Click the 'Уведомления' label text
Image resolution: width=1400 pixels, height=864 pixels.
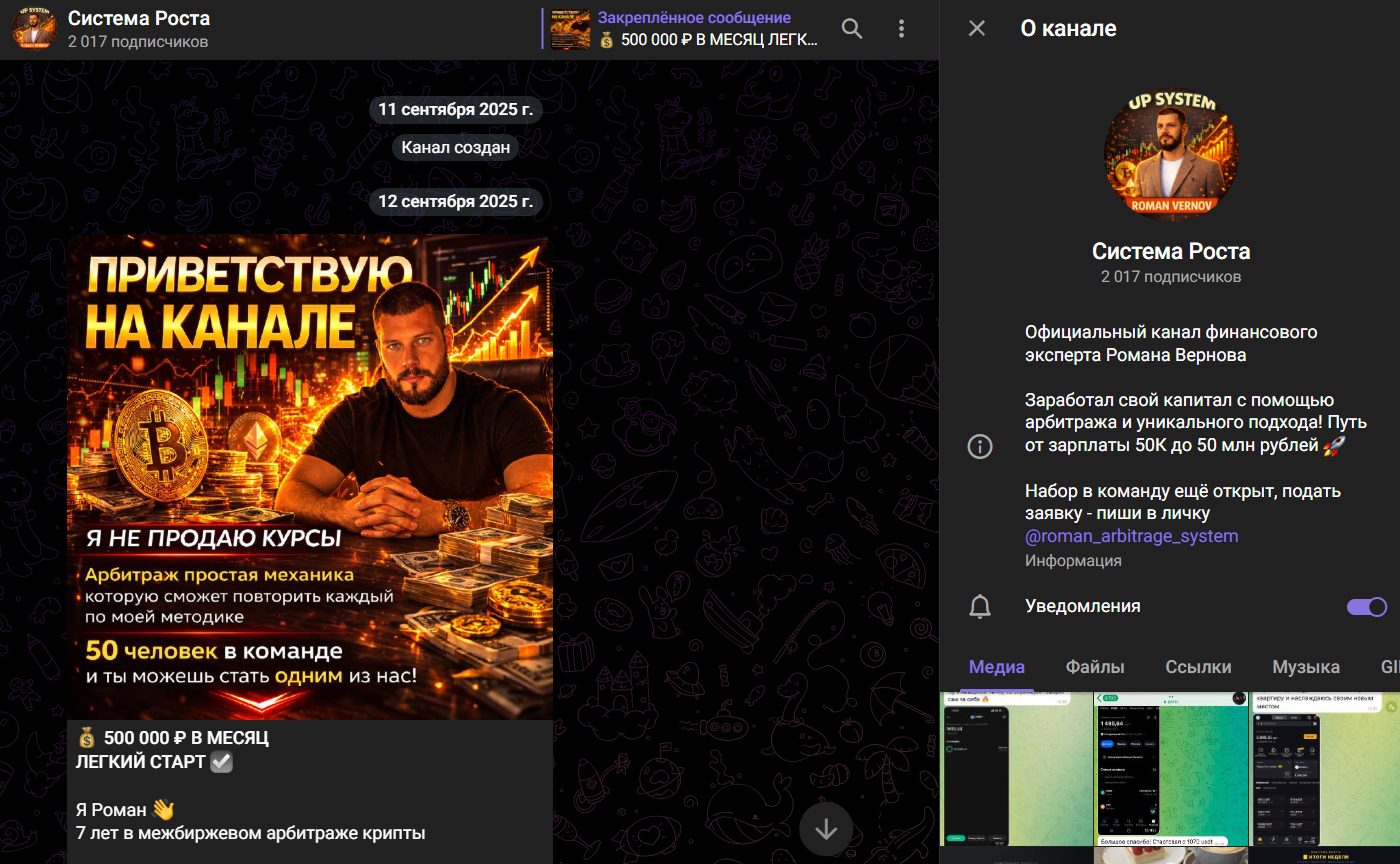coord(1083,606)
